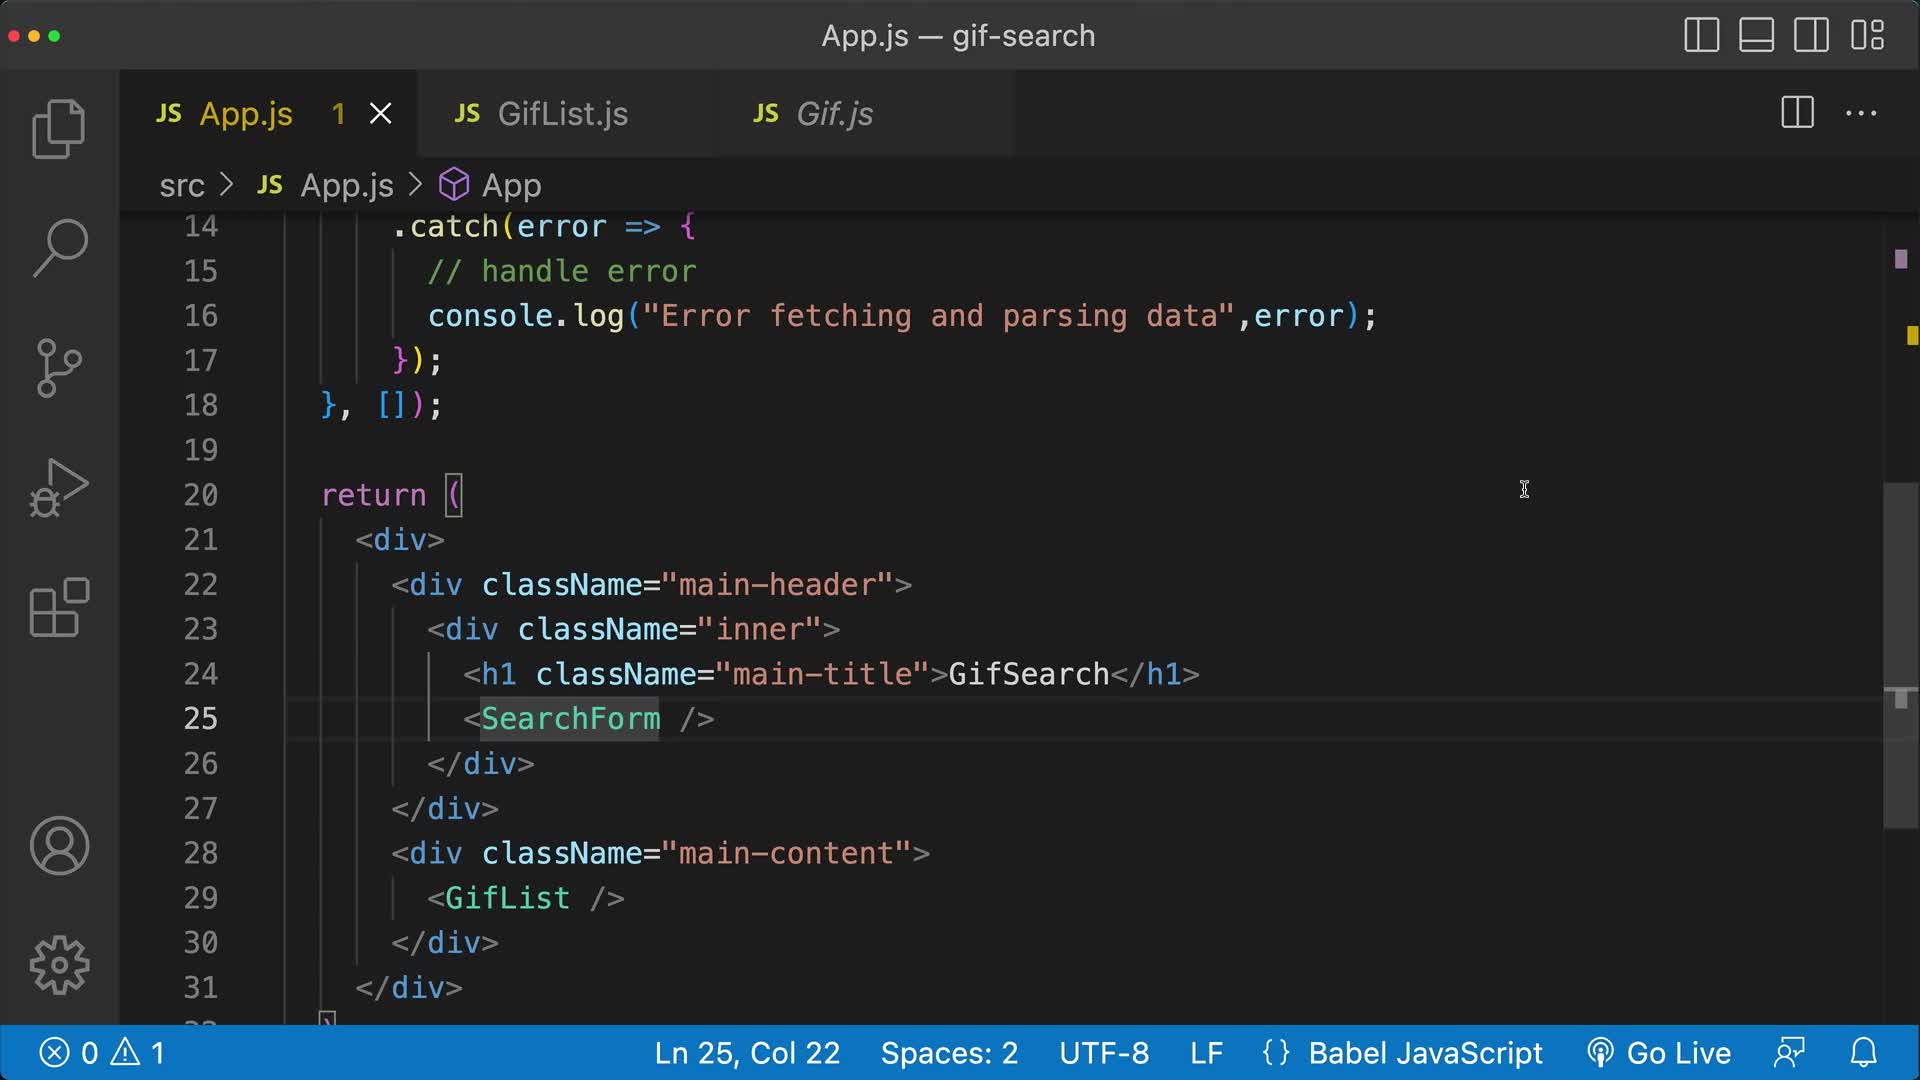Screen dimensions: 1920x1080
Task: Change indentation via Spaces: 2 status item
Action: coord(947,1052)
